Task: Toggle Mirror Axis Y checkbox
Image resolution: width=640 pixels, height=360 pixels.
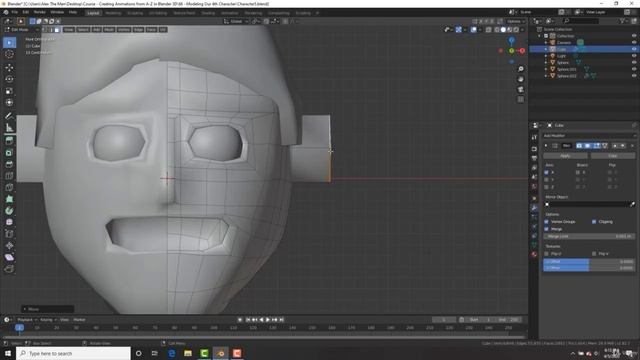Action: point(547,180)
